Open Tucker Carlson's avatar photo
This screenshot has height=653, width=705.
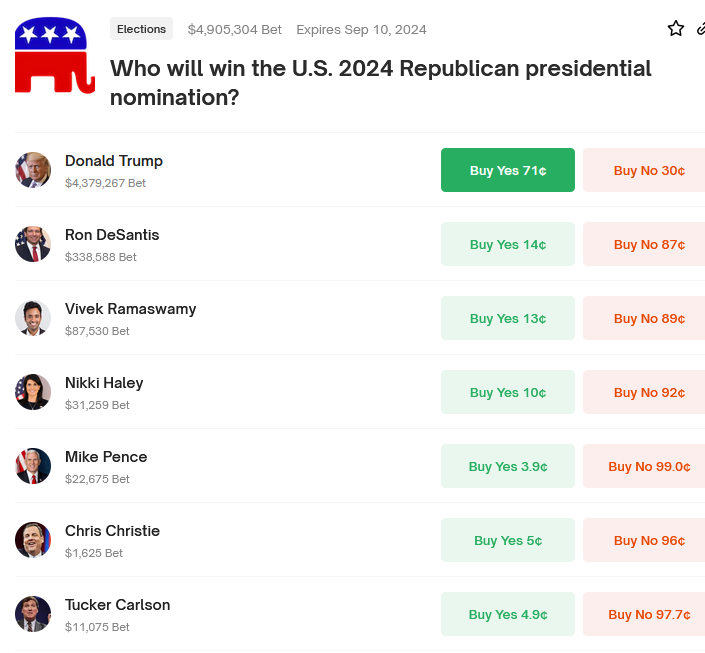33,614
